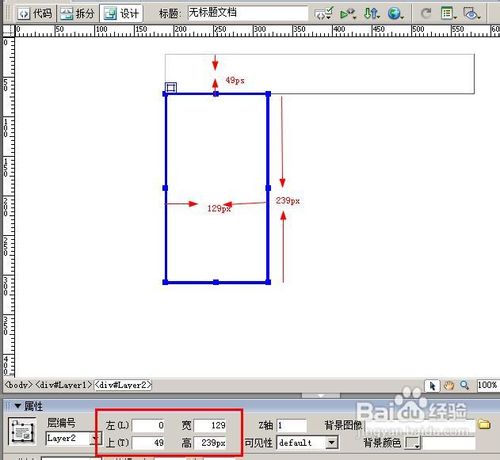This screenshot has height=460, width=500.
Task: Browse for background image folder icon
Action: [484, 424]
